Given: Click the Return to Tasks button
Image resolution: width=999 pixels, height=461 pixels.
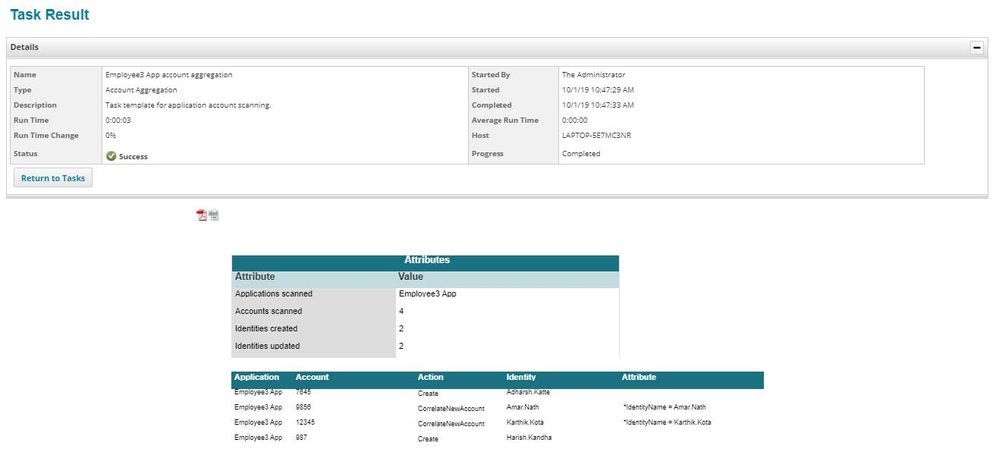Looking at the screenshot, I should [53, 178].
